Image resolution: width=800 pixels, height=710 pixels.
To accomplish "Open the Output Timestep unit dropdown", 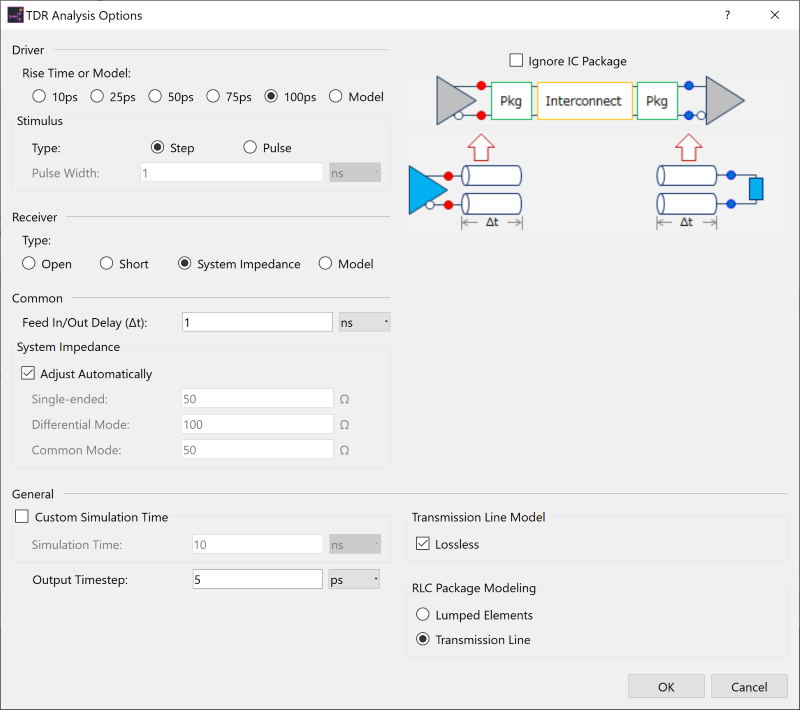I will (x=354, y=579).
